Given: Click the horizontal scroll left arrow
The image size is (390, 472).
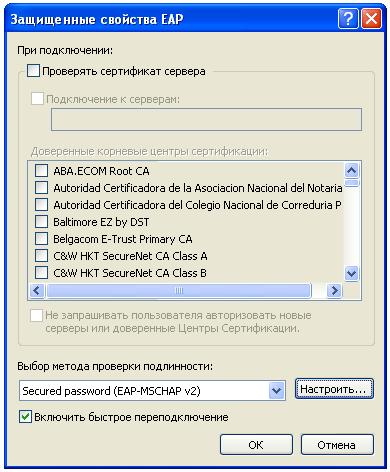Looking at the screenshot, I should 37,291.
